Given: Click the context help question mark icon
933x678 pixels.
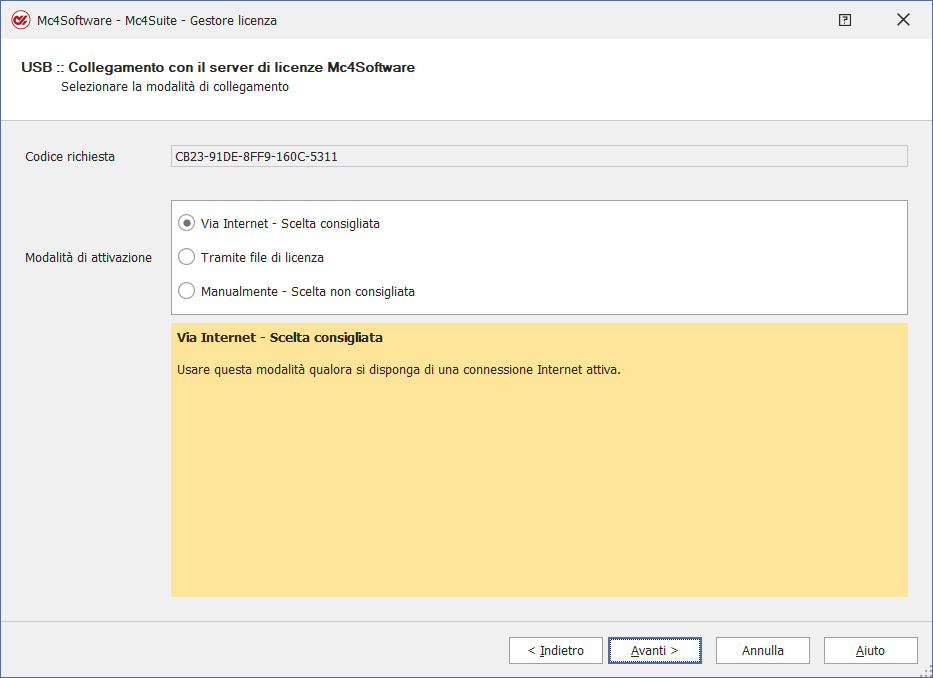Looking at the screenshot, I should coord(845,20).
